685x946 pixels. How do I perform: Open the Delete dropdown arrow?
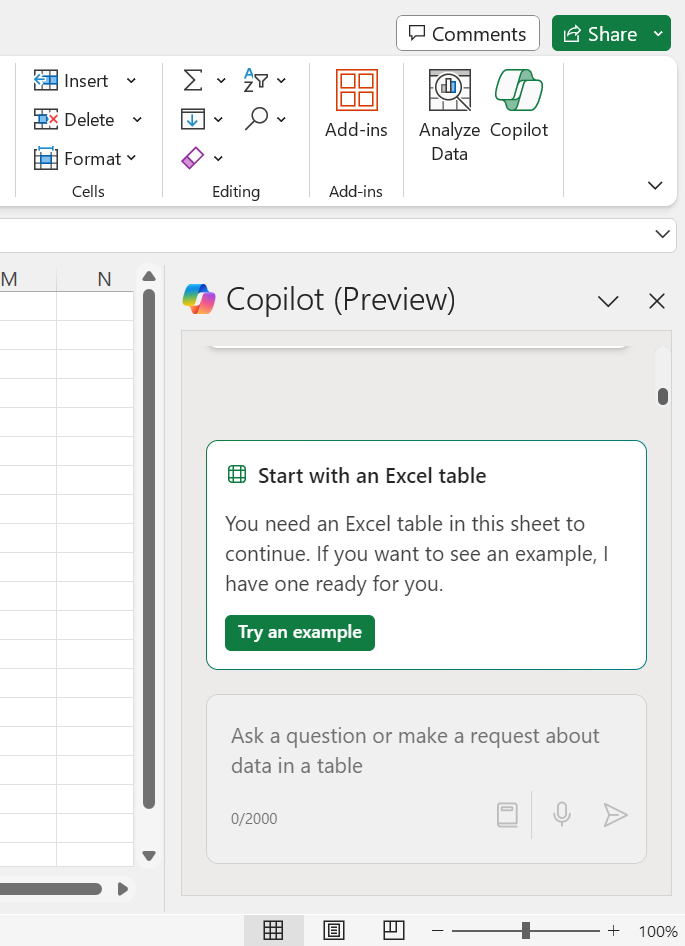(x=137, y=119)
